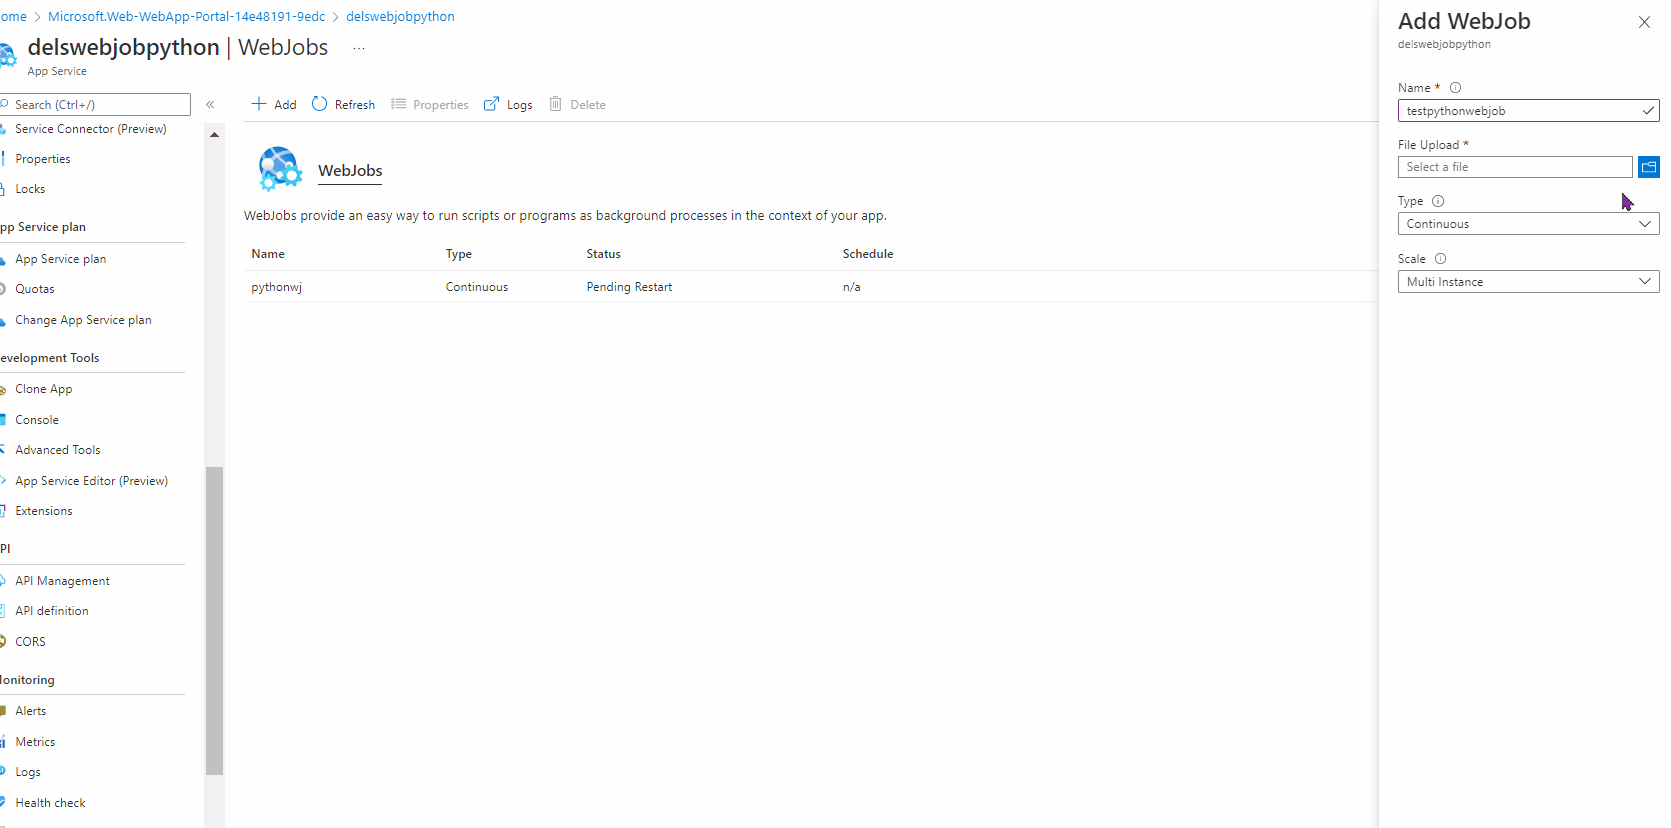The height and width of the screenshot is (828, 1671).
Task: Click the left menu scroll up arrow
Action: pos(214,134)
